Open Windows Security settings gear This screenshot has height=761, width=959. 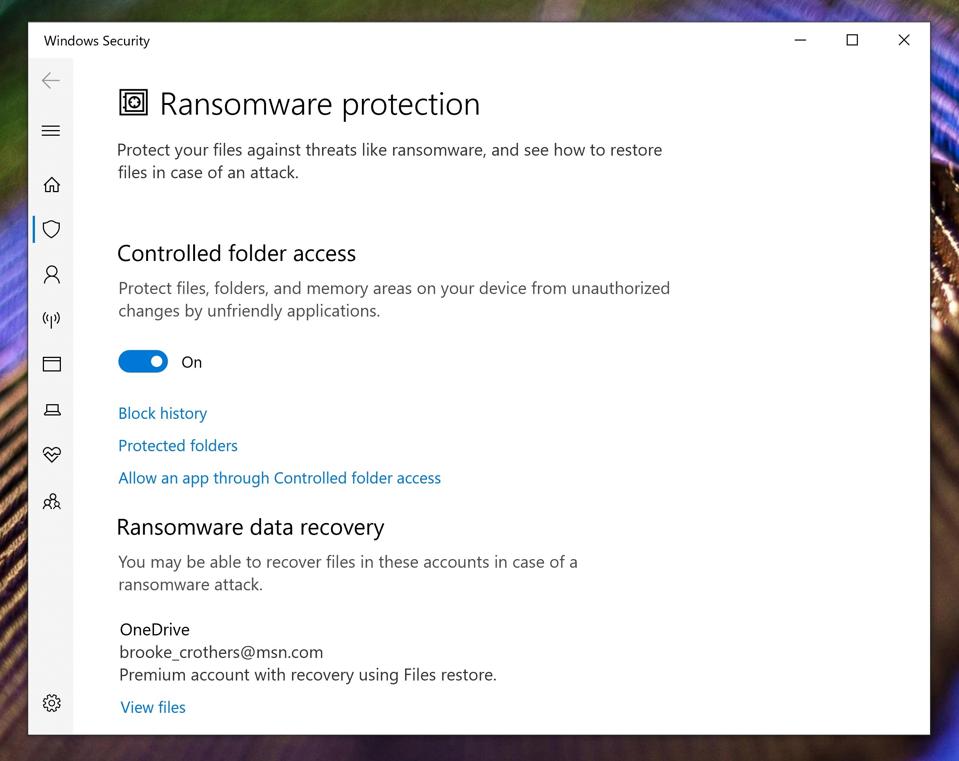pos(51,702)
